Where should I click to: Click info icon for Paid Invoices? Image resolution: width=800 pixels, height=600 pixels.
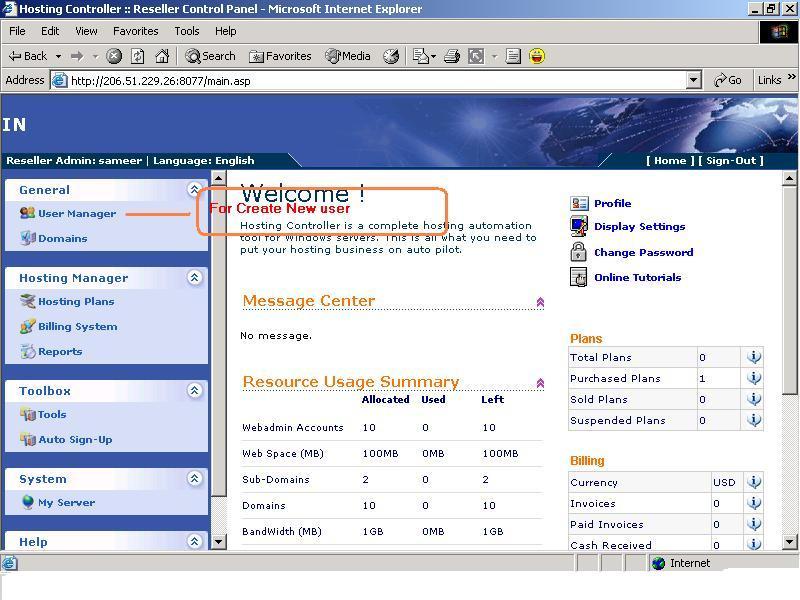pos(754,523)
